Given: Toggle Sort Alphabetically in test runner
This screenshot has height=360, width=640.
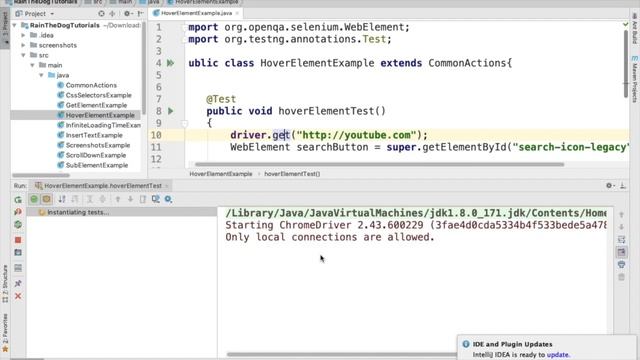Looking at the screenshot, I should point(62,199).
